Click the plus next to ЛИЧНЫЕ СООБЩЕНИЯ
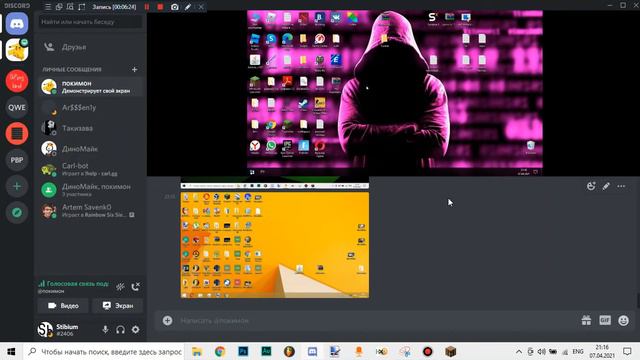The image size is (640, 360). [134, 69]
